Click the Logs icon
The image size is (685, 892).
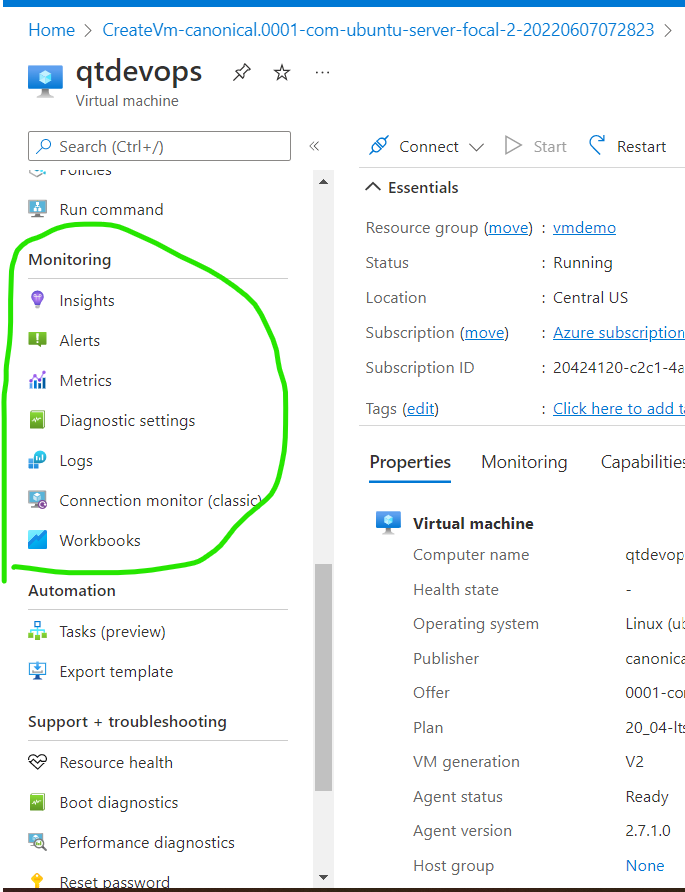(38, 460)
